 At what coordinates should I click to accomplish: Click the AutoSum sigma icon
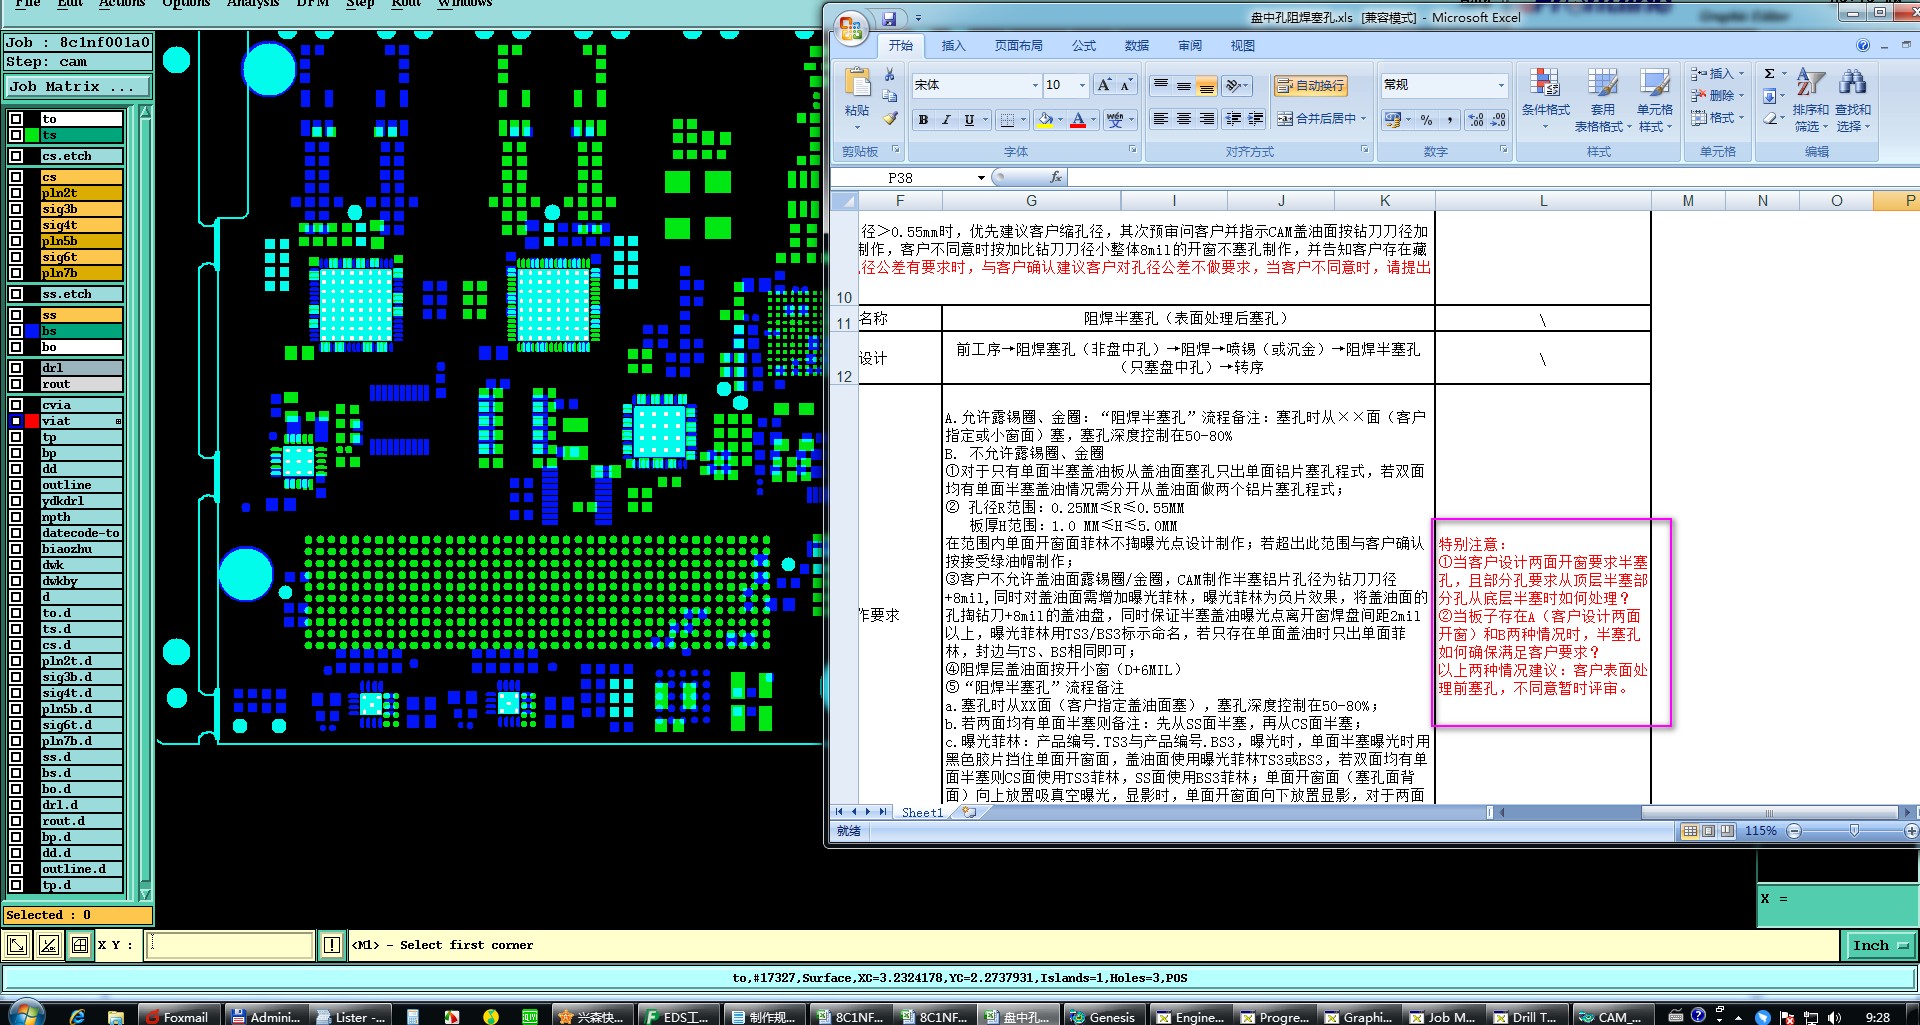pyautogui.click(x=1769, y=74)
